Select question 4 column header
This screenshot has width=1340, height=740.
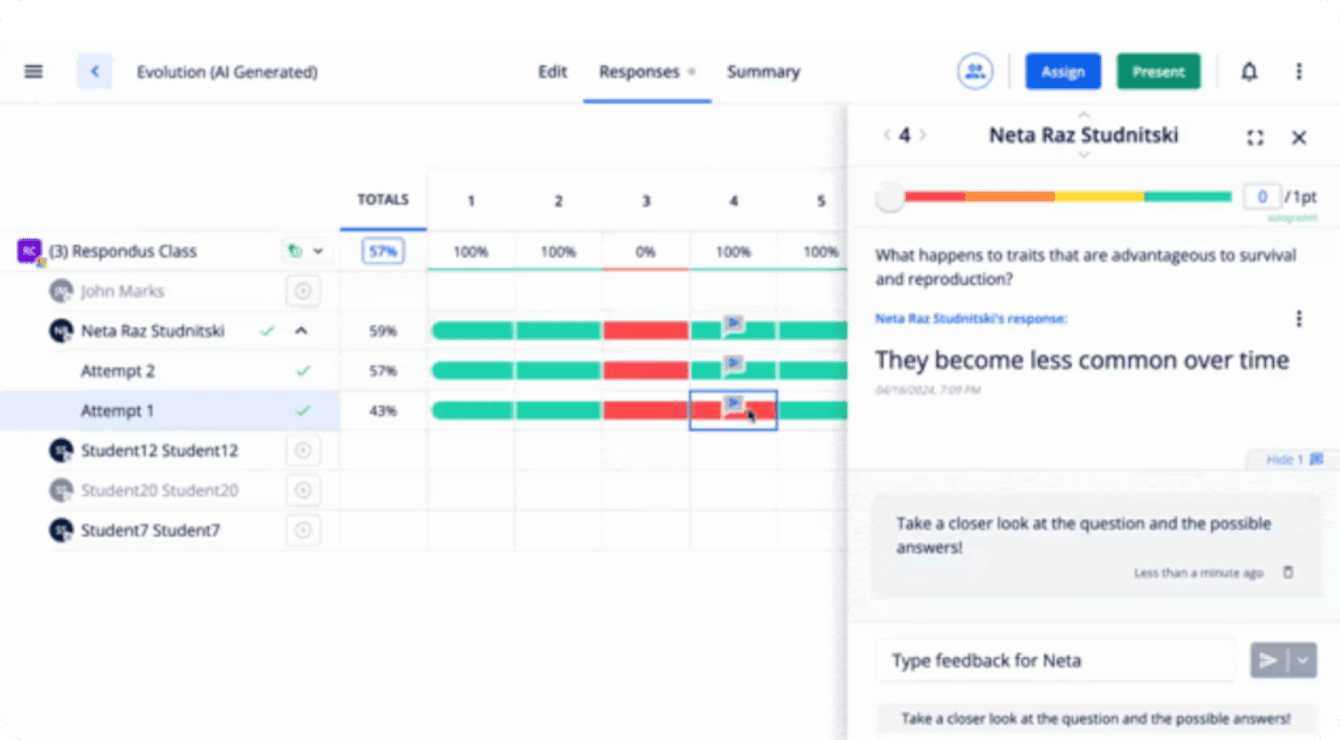pyautogui.click(x=733, y=201)
